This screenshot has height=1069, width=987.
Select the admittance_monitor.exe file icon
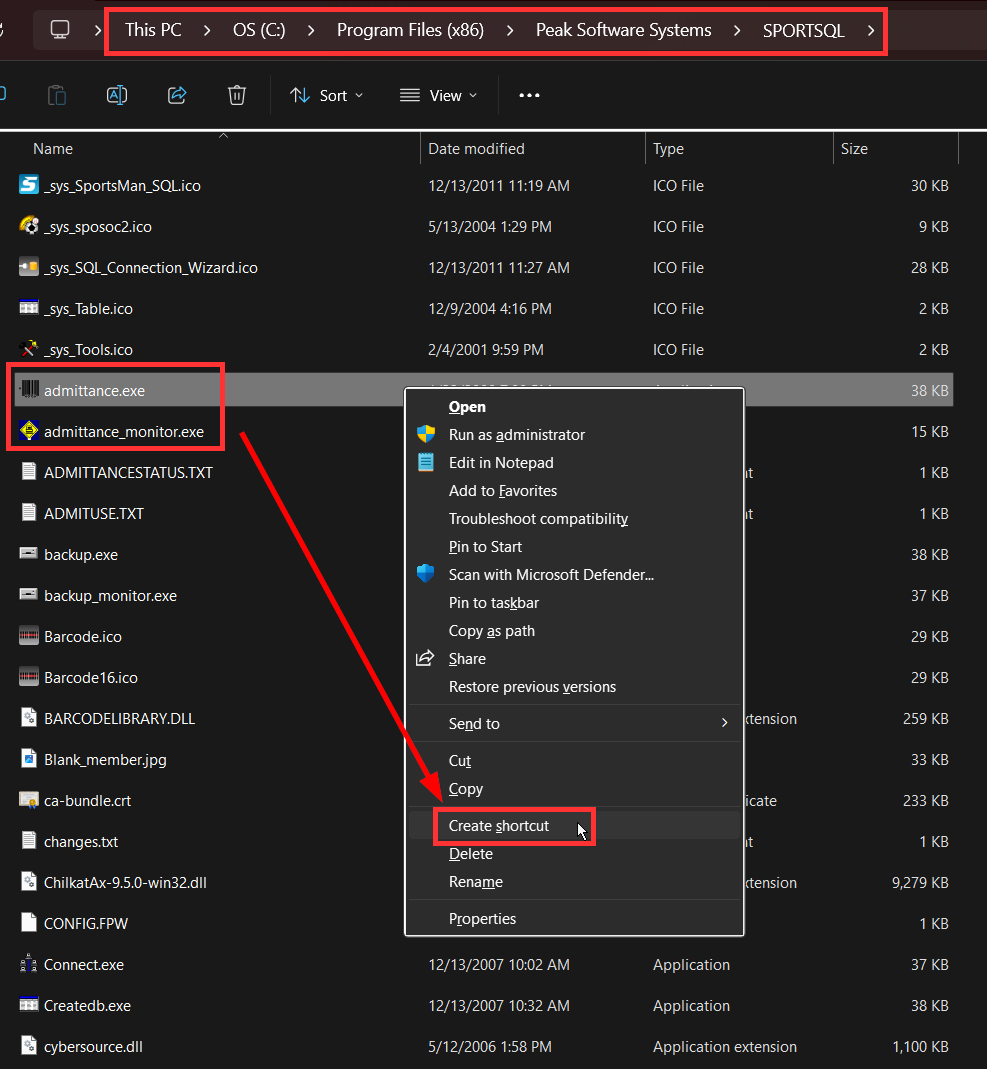coord(28,432)
